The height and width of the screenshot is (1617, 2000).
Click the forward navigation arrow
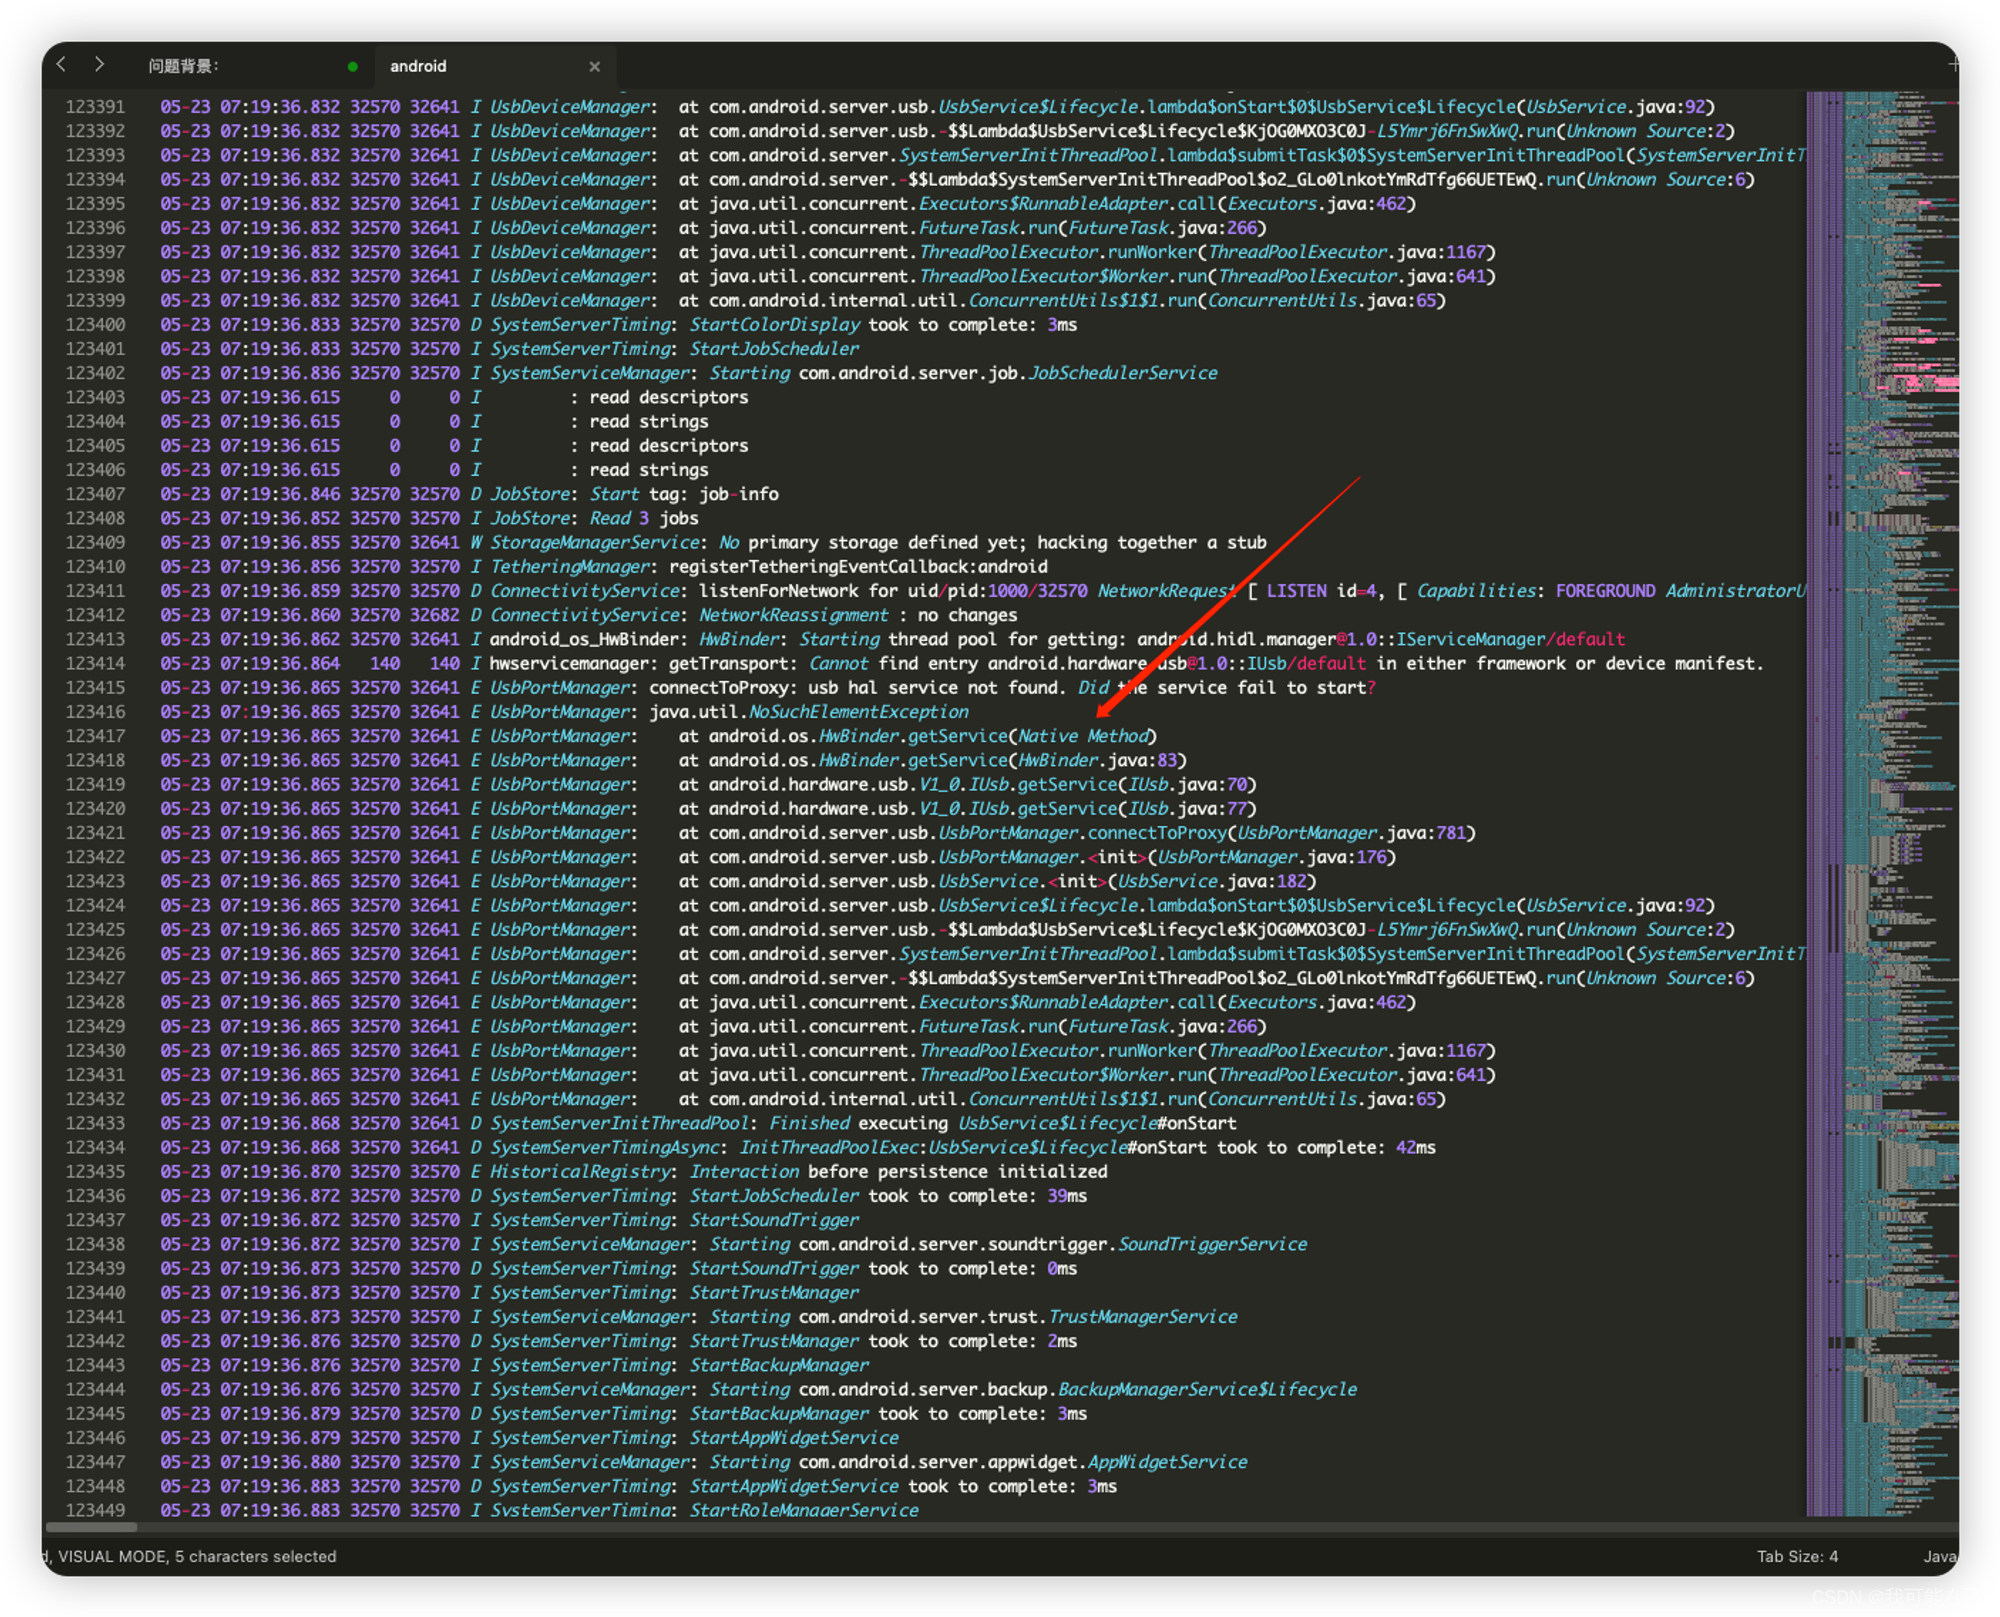coord(99,65)
